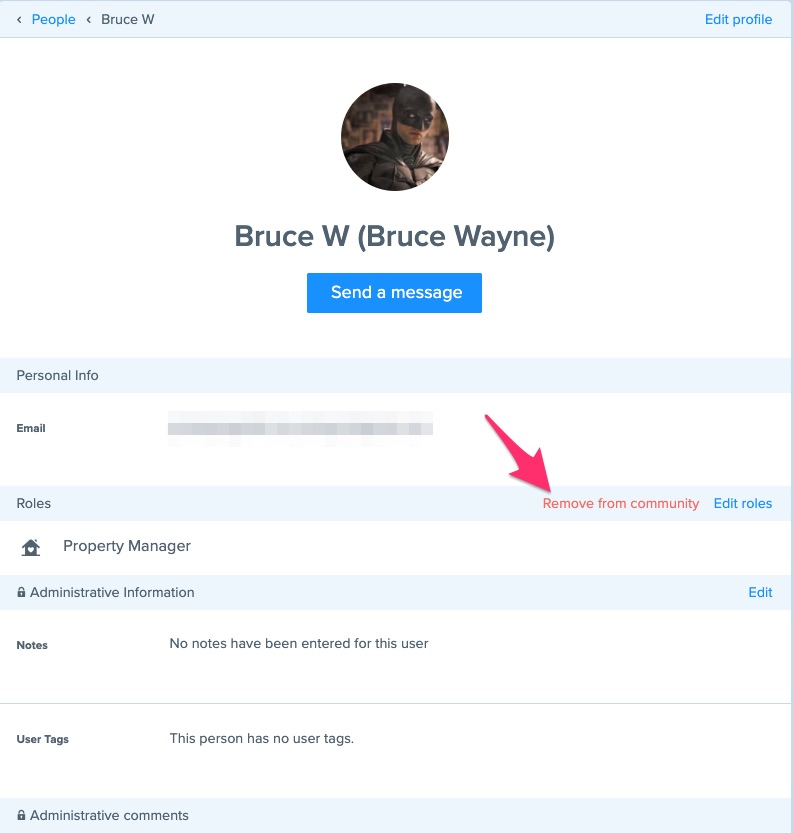Open Edit profile link

(738, 20)
